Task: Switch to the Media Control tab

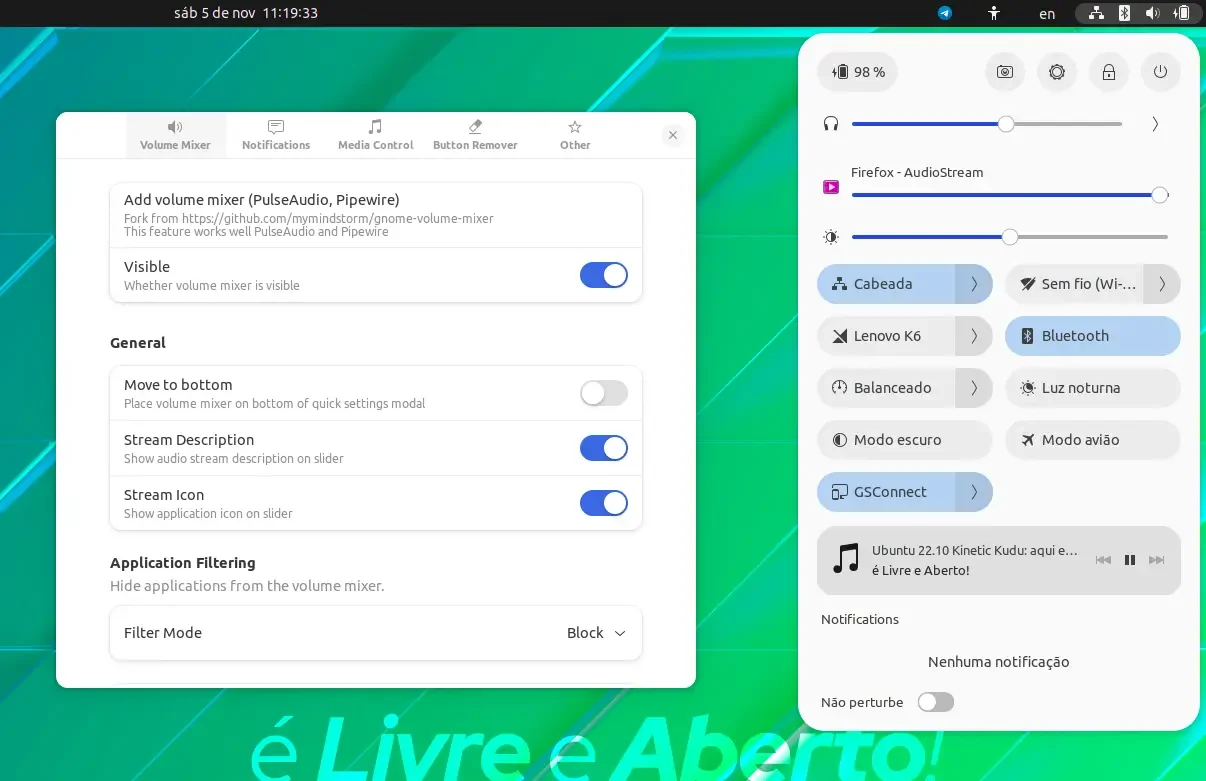Action: (375, 135)
